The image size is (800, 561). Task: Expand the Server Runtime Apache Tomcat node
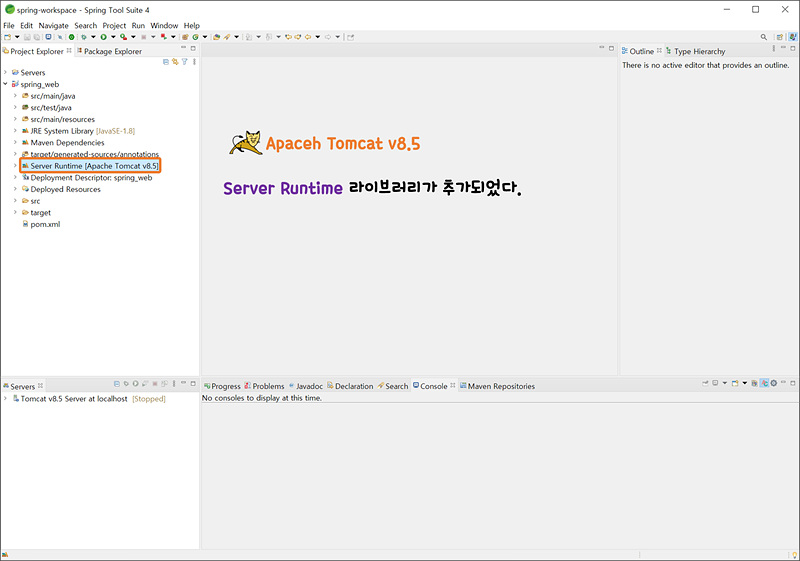(15, 166)
